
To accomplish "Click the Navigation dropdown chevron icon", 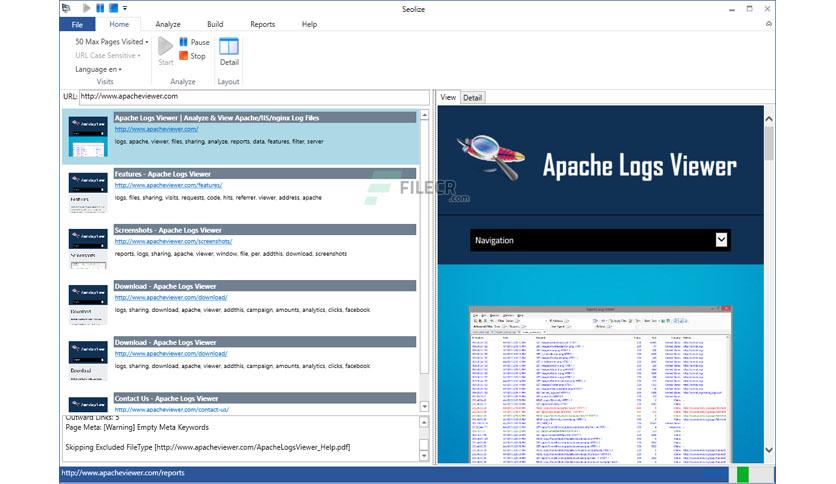I will point(721,240).
